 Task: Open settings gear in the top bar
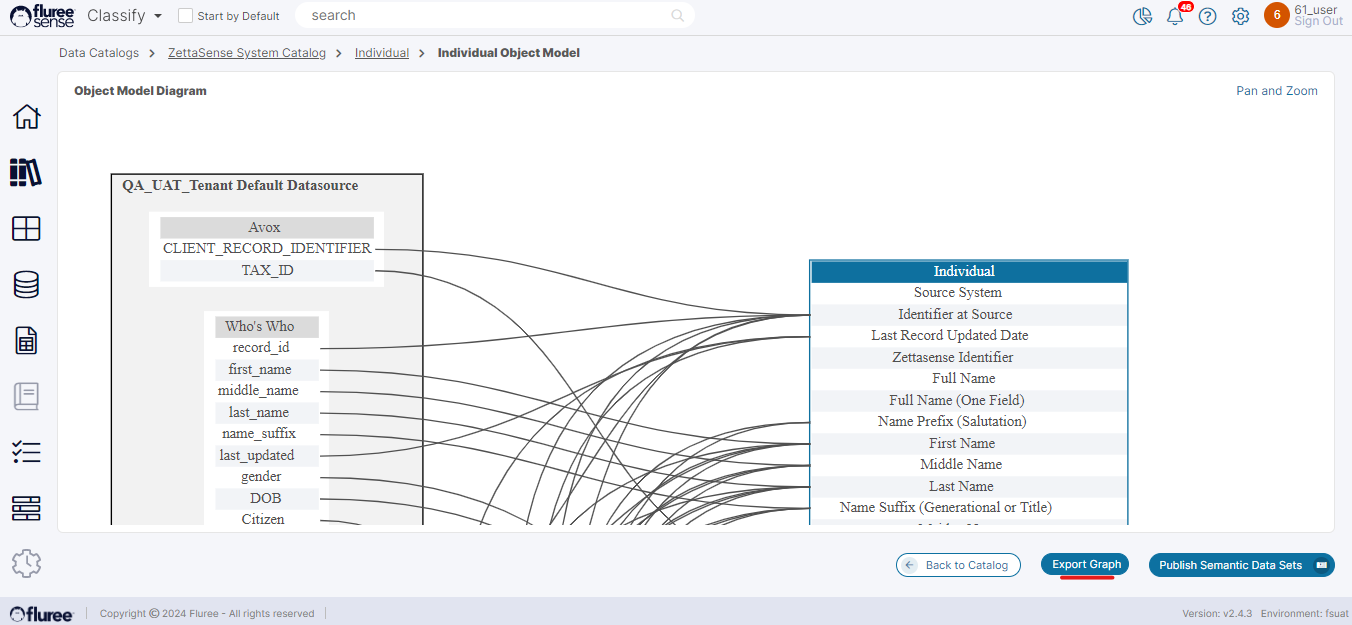point(1241,16)
